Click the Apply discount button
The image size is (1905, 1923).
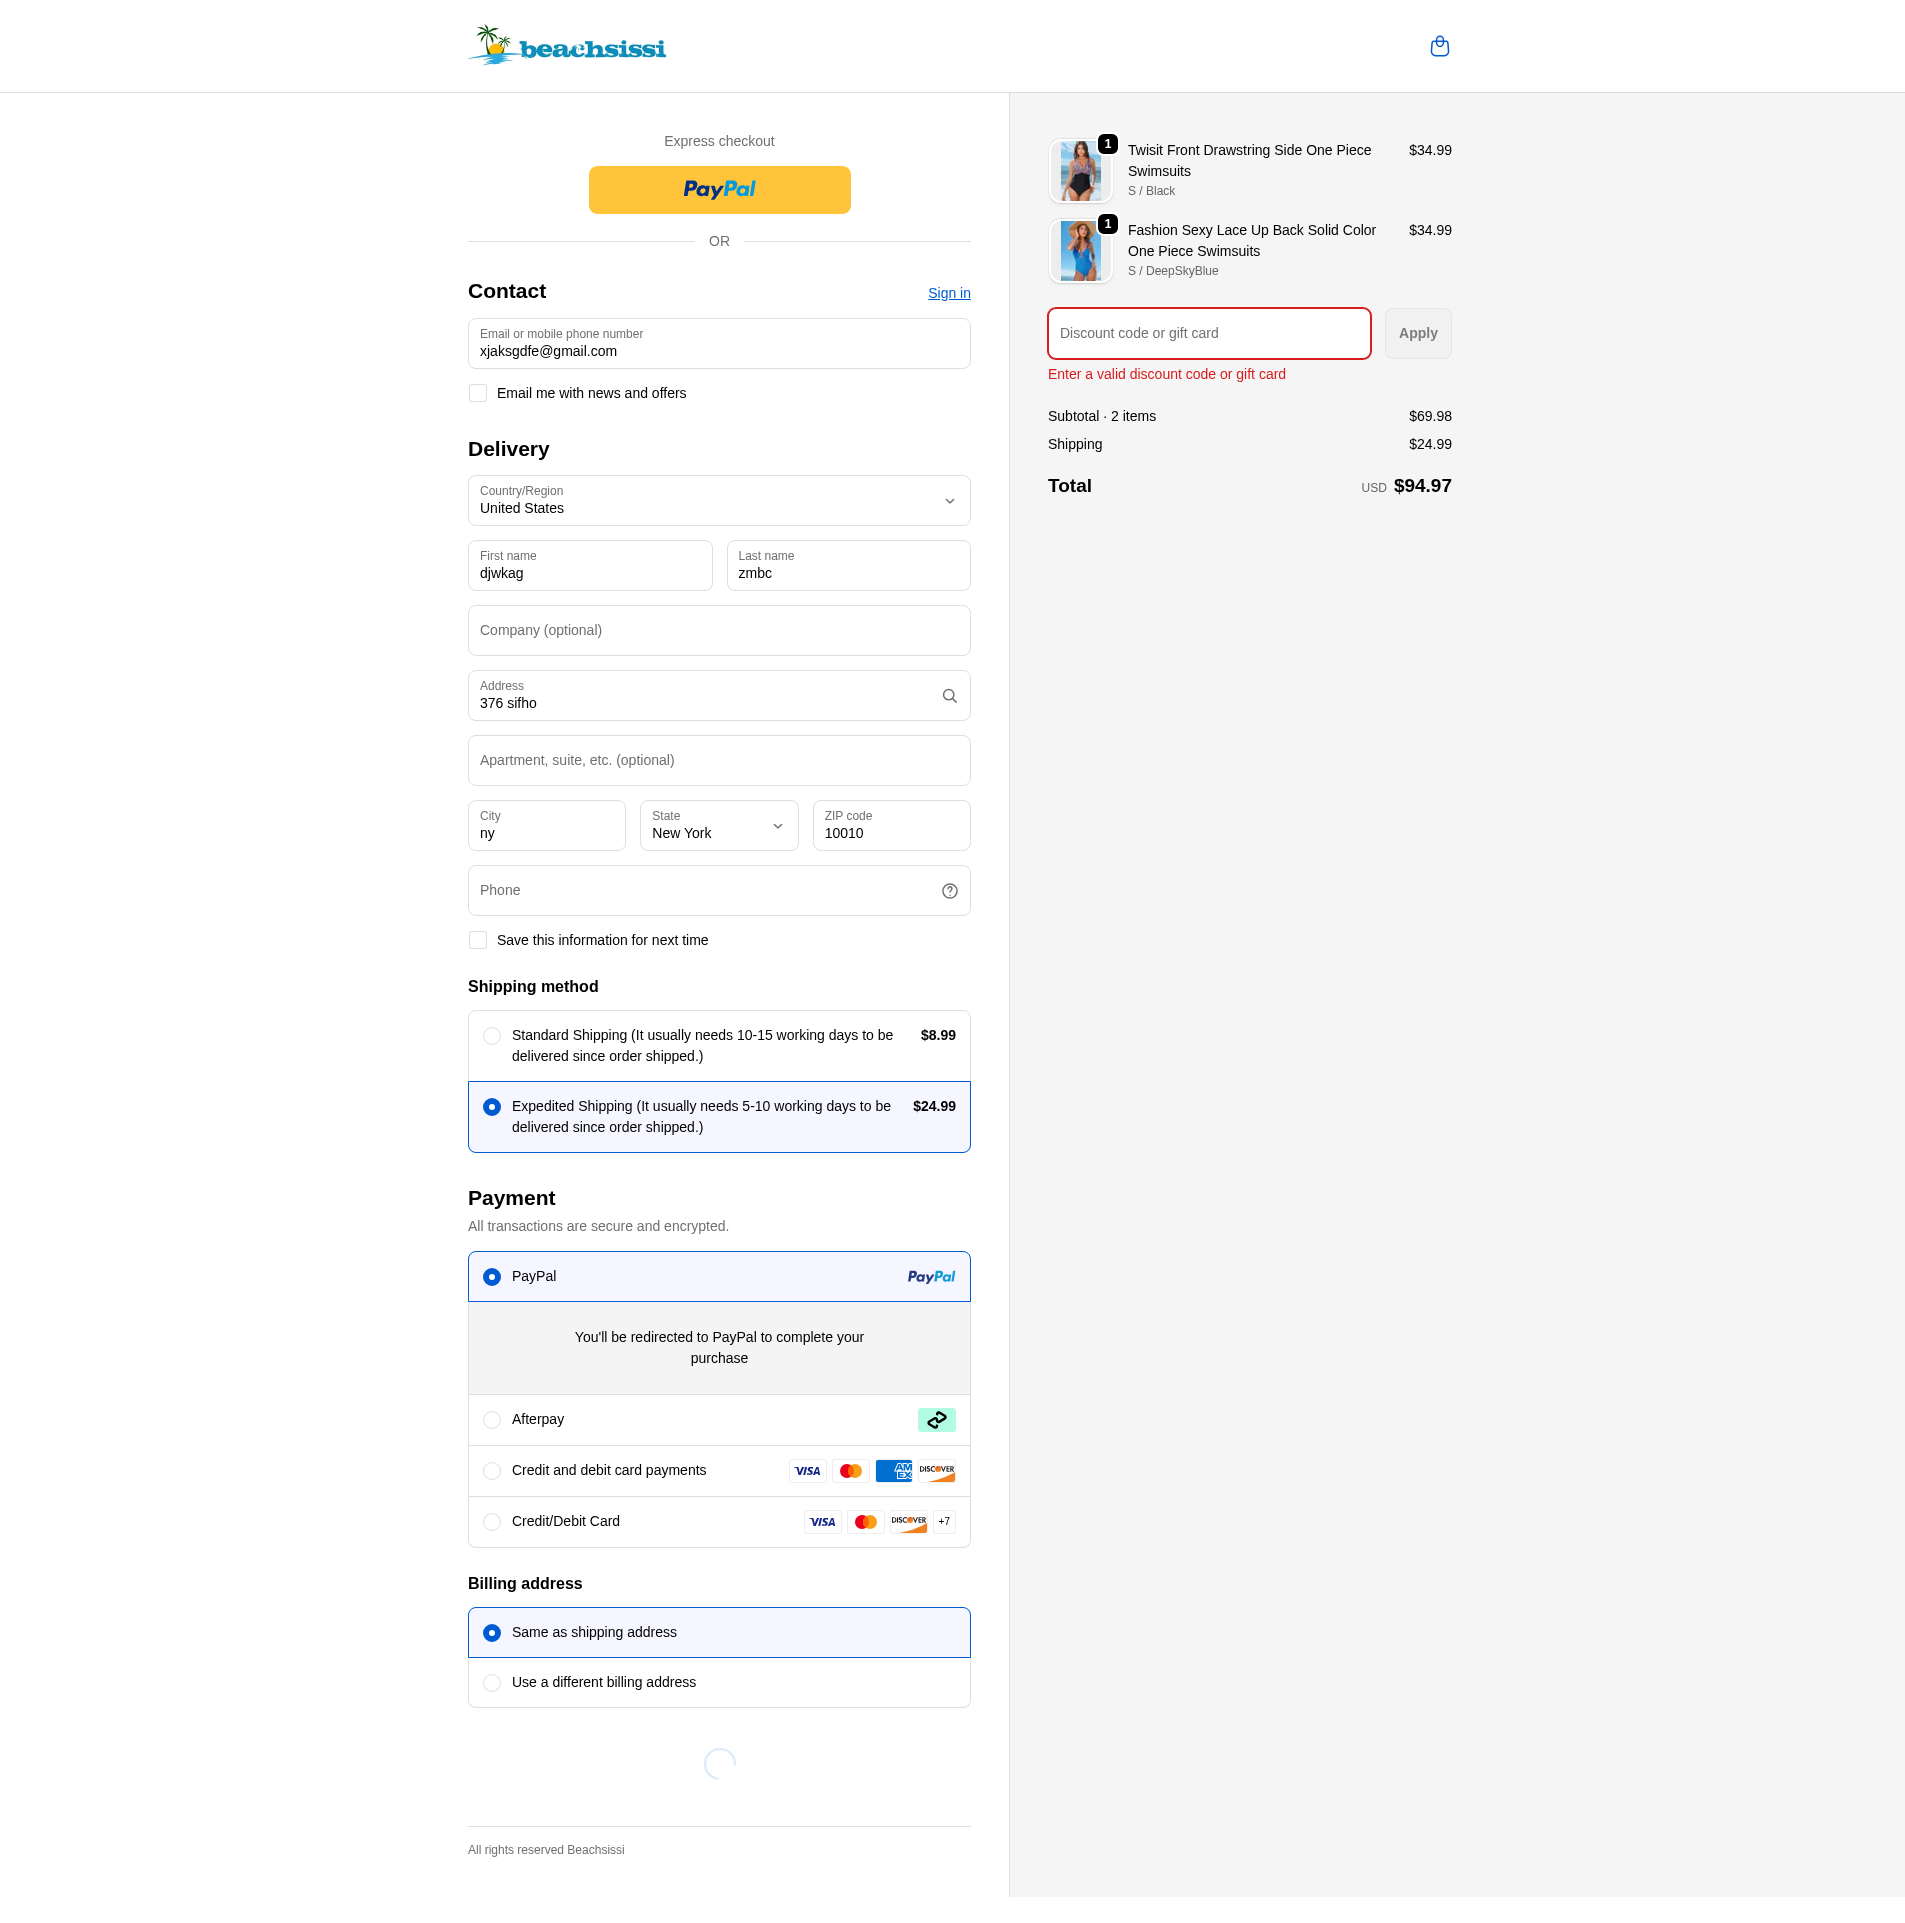click(1417, 333)
